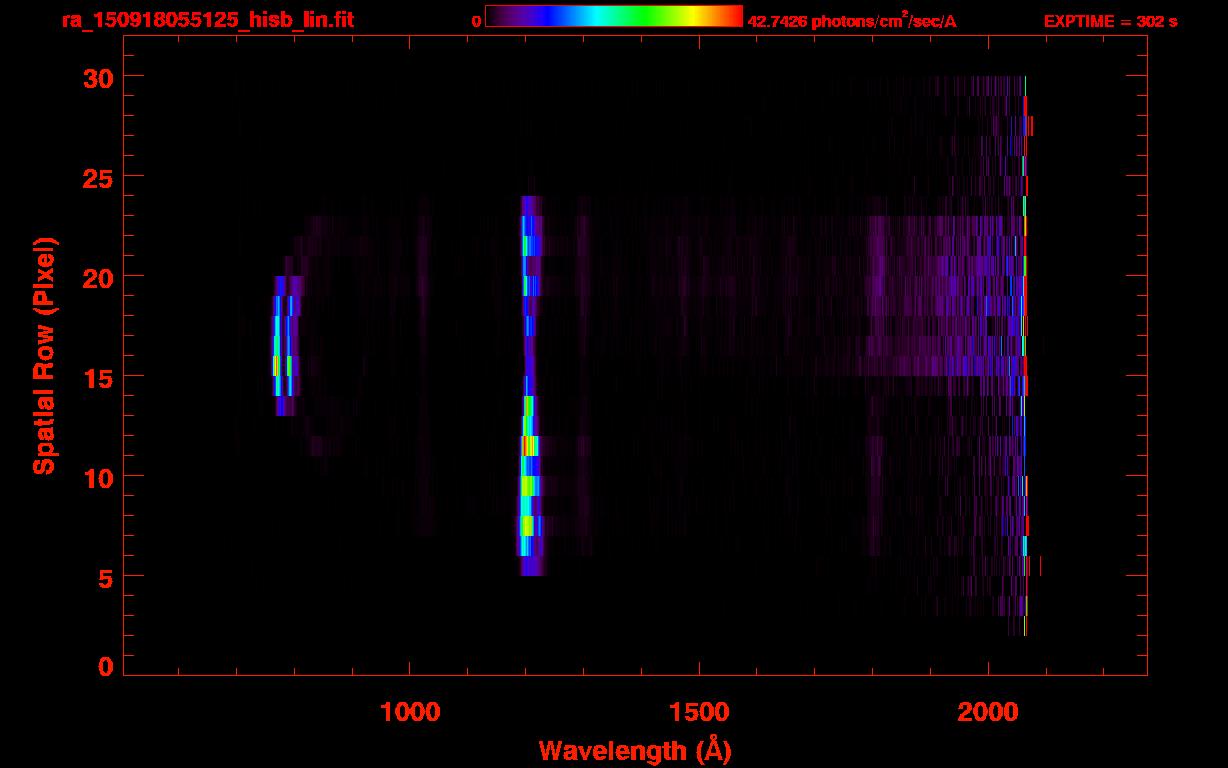The width and height of the screenshot is (1228, 768).
Task: Click the y-axis tick label 0
Action: coord(105,666)
